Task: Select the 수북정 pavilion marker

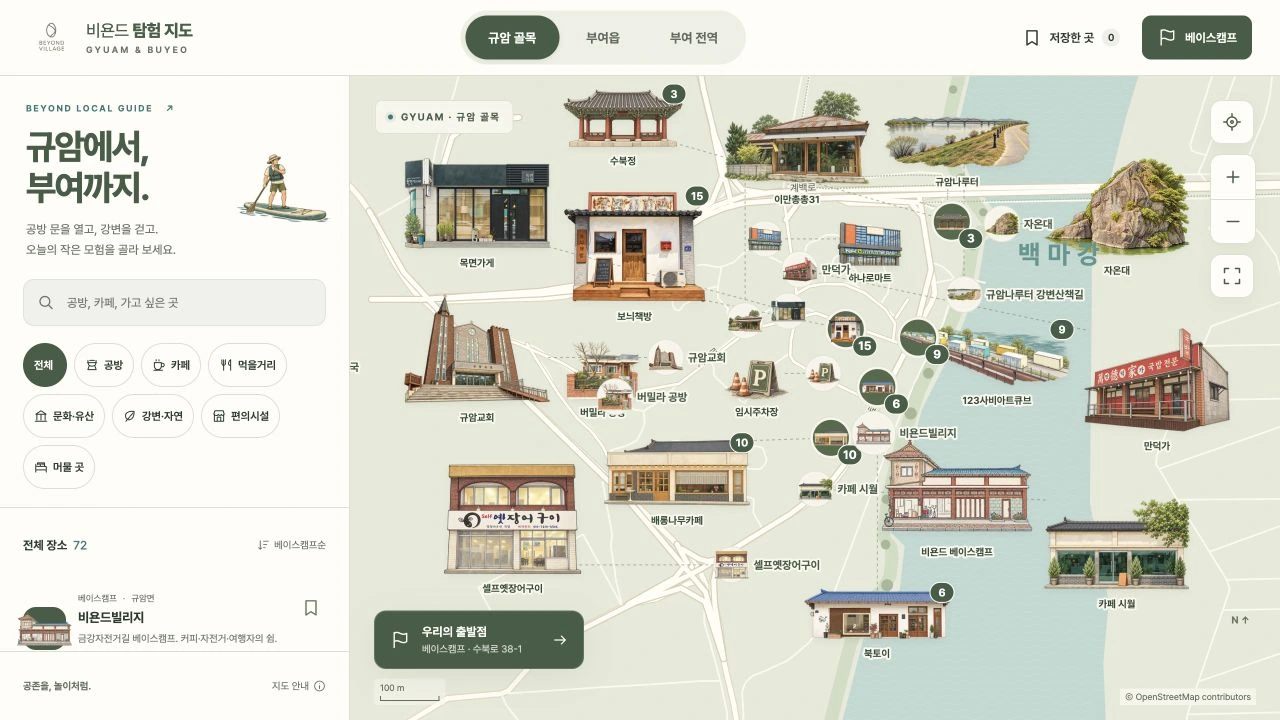Action: (622, 119)
